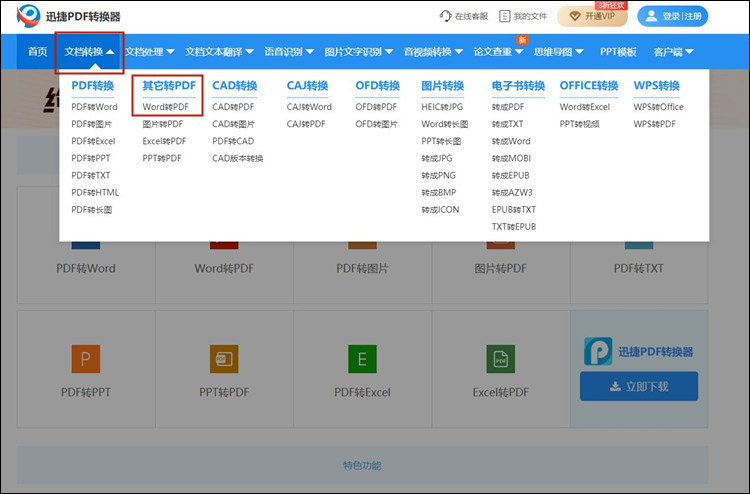Select OFD转图片 entry
This screenshot has height=494, width=750.
click(376, 124)
